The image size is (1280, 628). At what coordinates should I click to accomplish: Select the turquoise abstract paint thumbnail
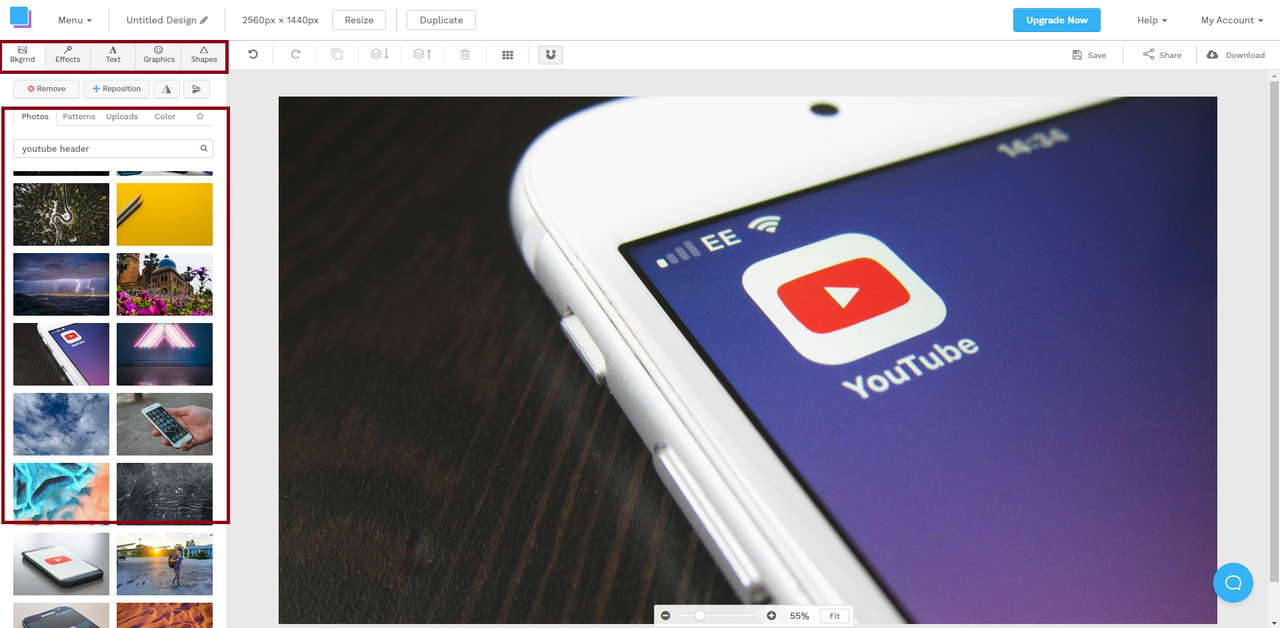(x=61, y=492)
